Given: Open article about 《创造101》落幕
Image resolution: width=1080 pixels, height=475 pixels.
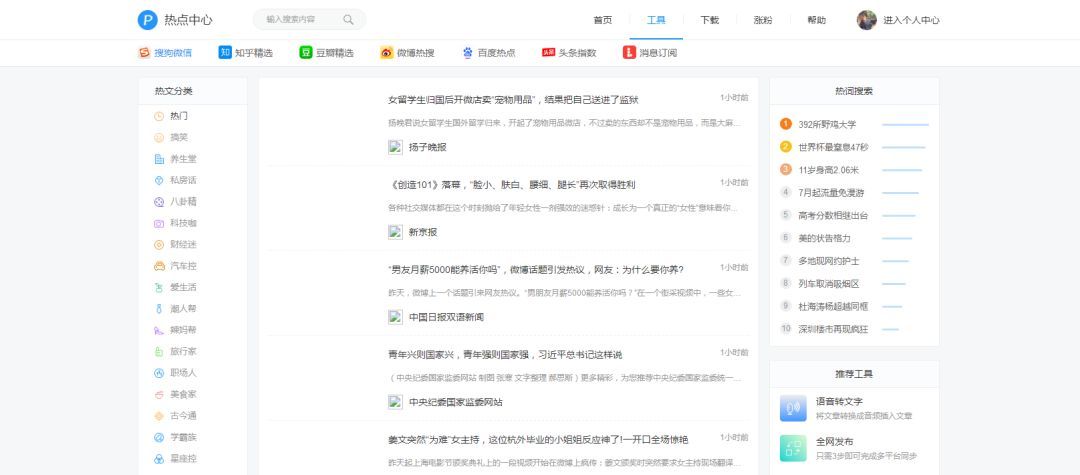Looking at the screenshot, I should [x=511, y=185].
